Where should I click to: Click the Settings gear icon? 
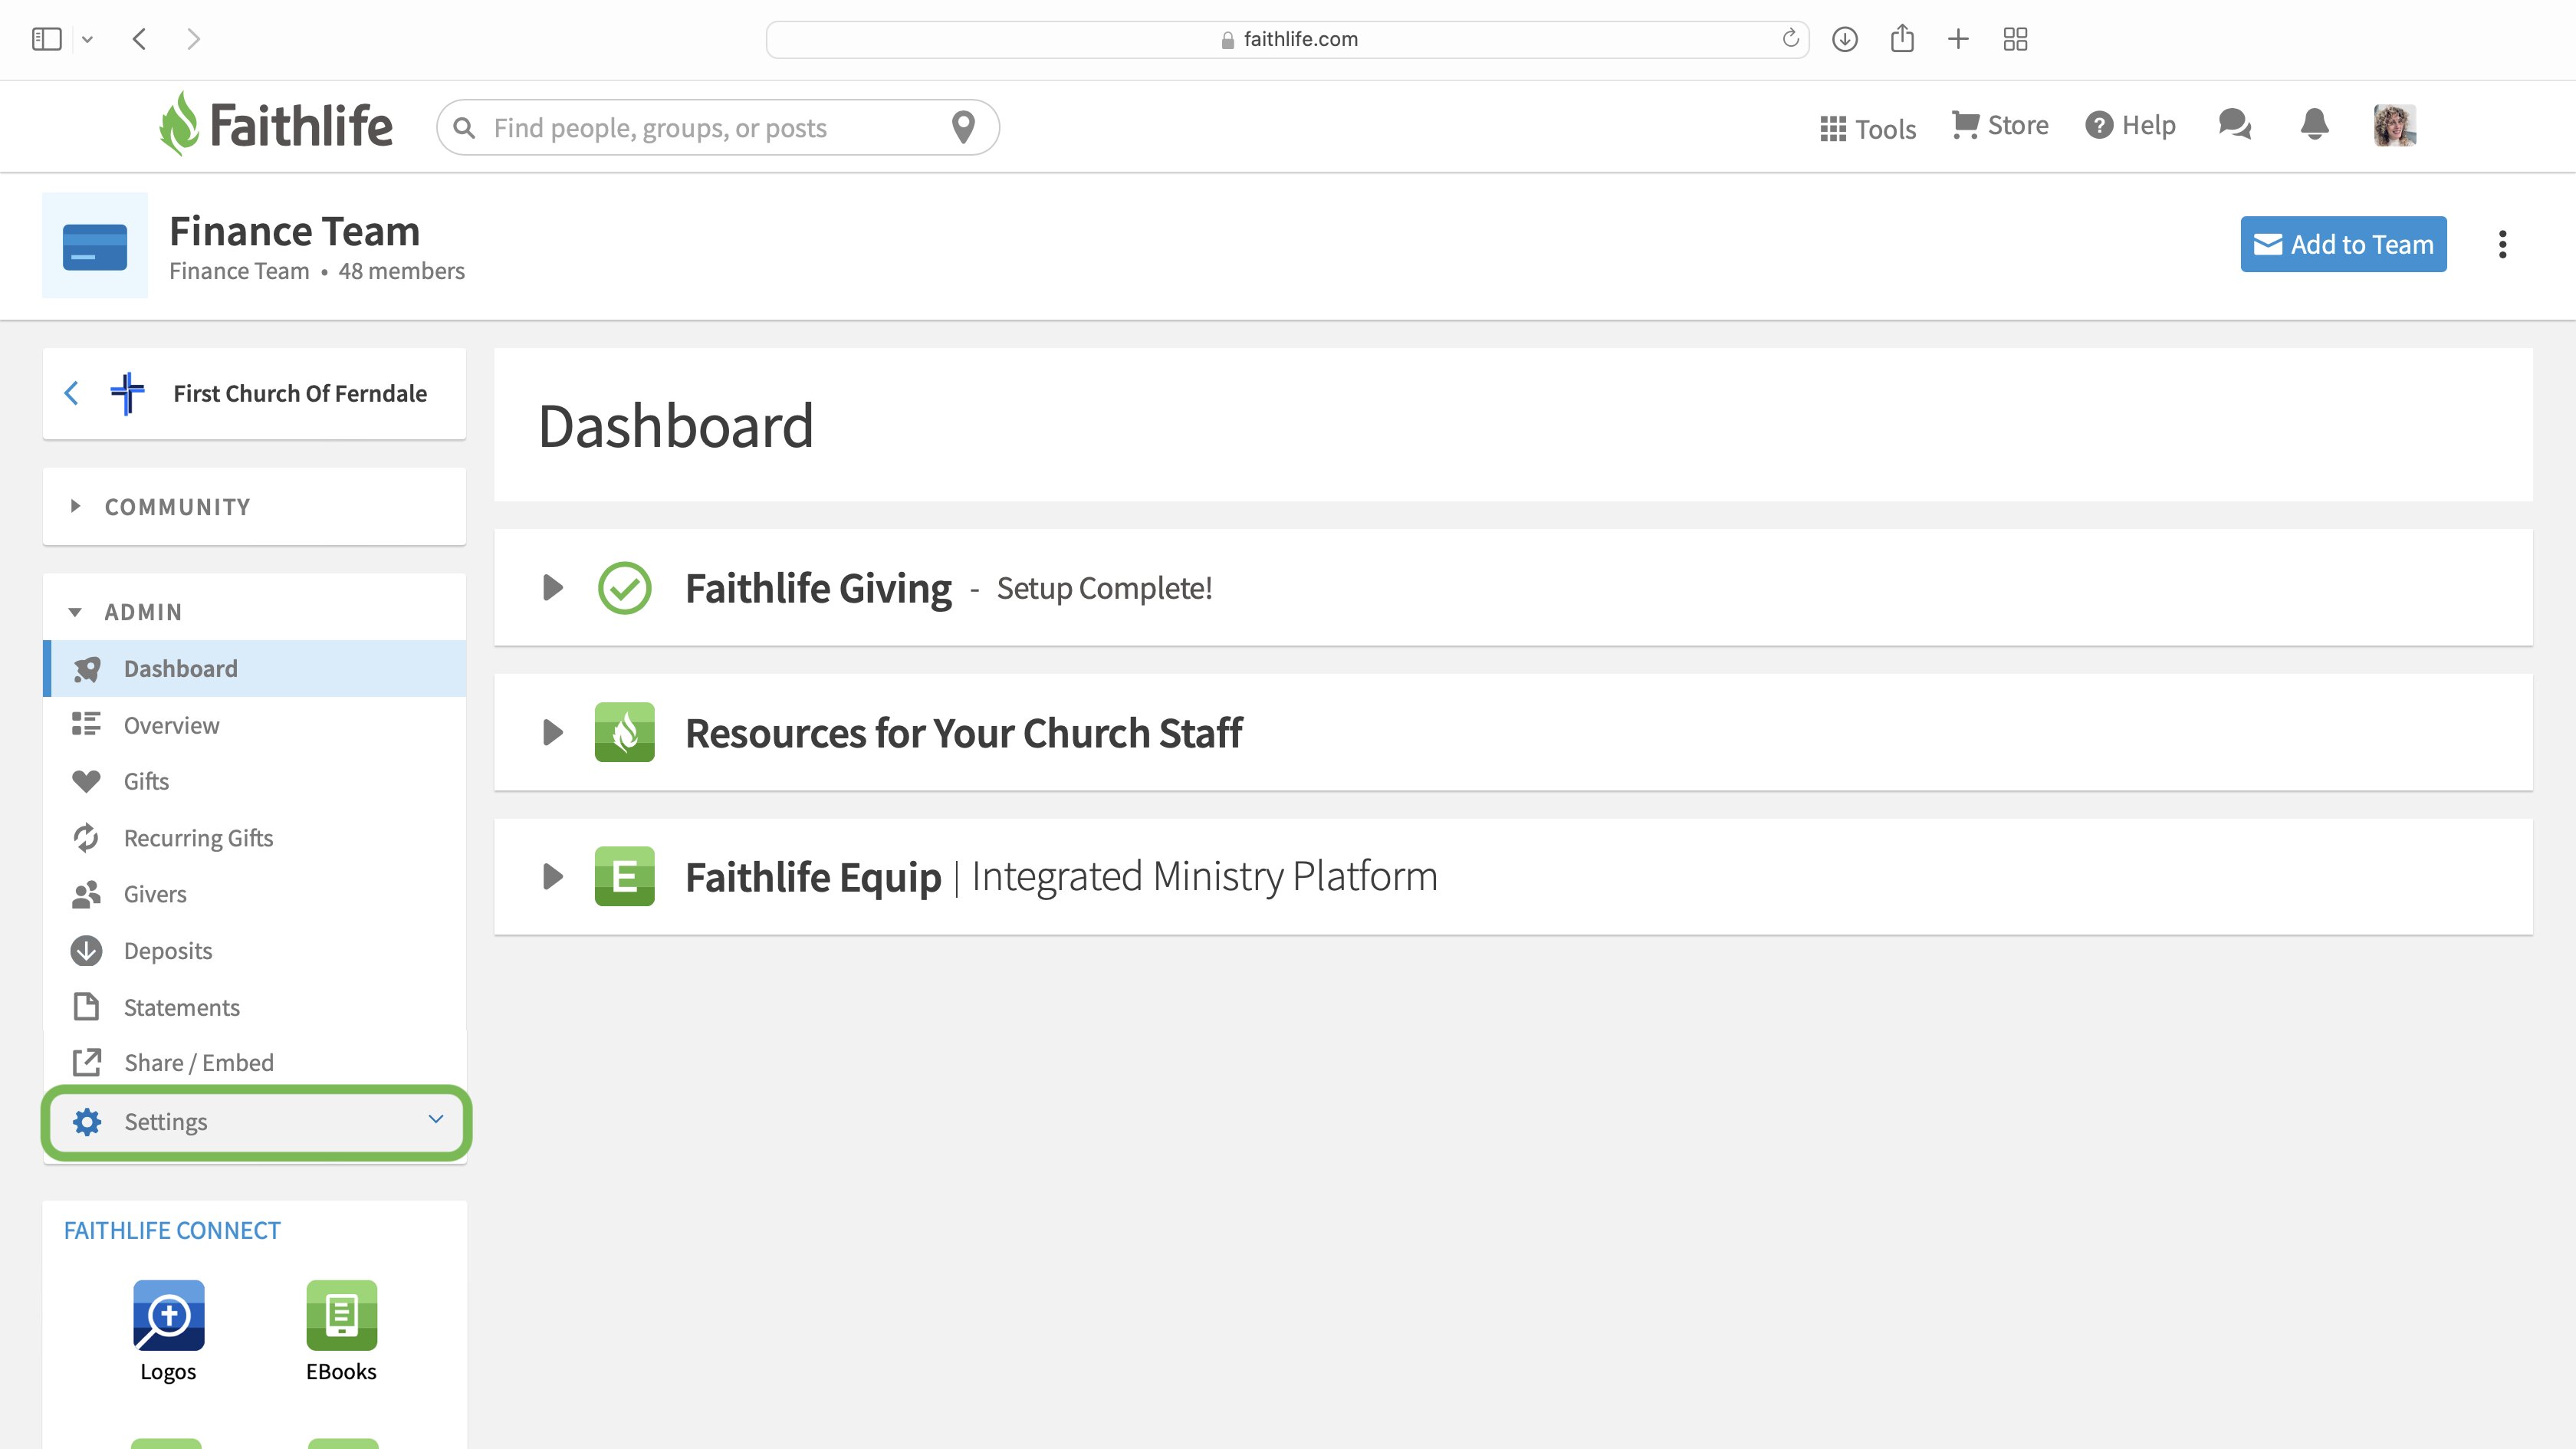[x=87, y=1122]
